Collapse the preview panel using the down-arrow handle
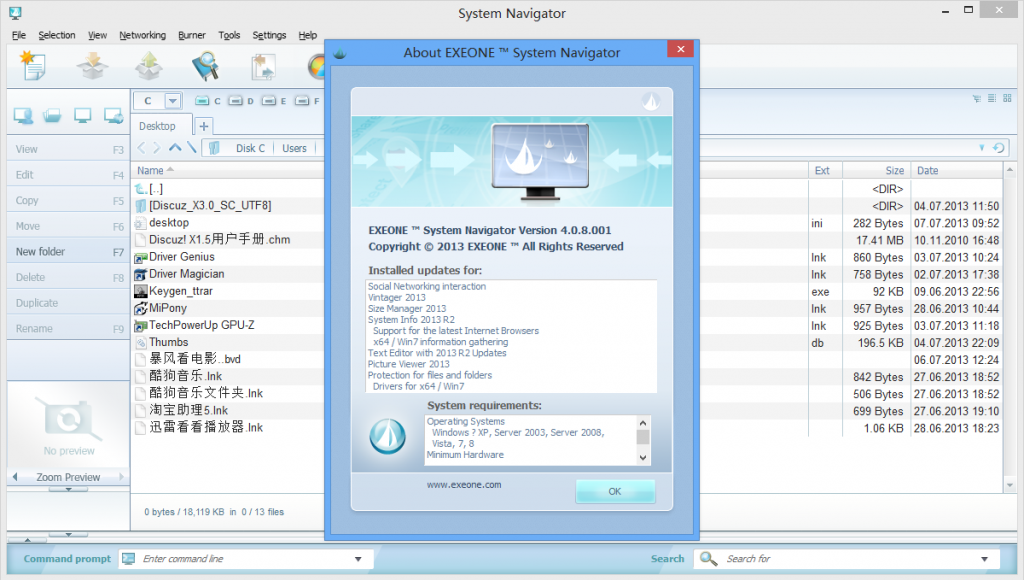 [x=68, y=489]
